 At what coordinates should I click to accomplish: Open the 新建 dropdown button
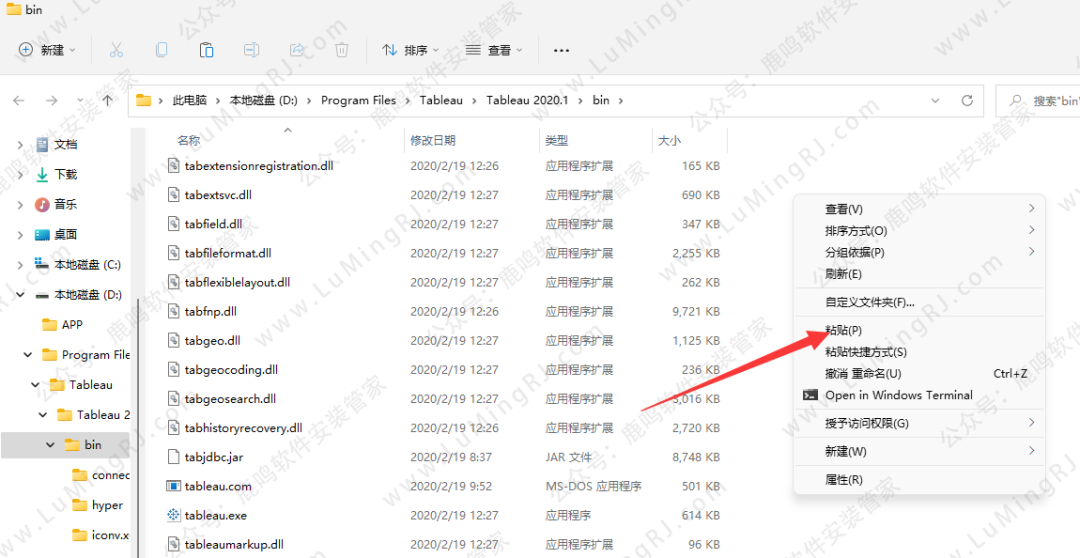[47, 50]
